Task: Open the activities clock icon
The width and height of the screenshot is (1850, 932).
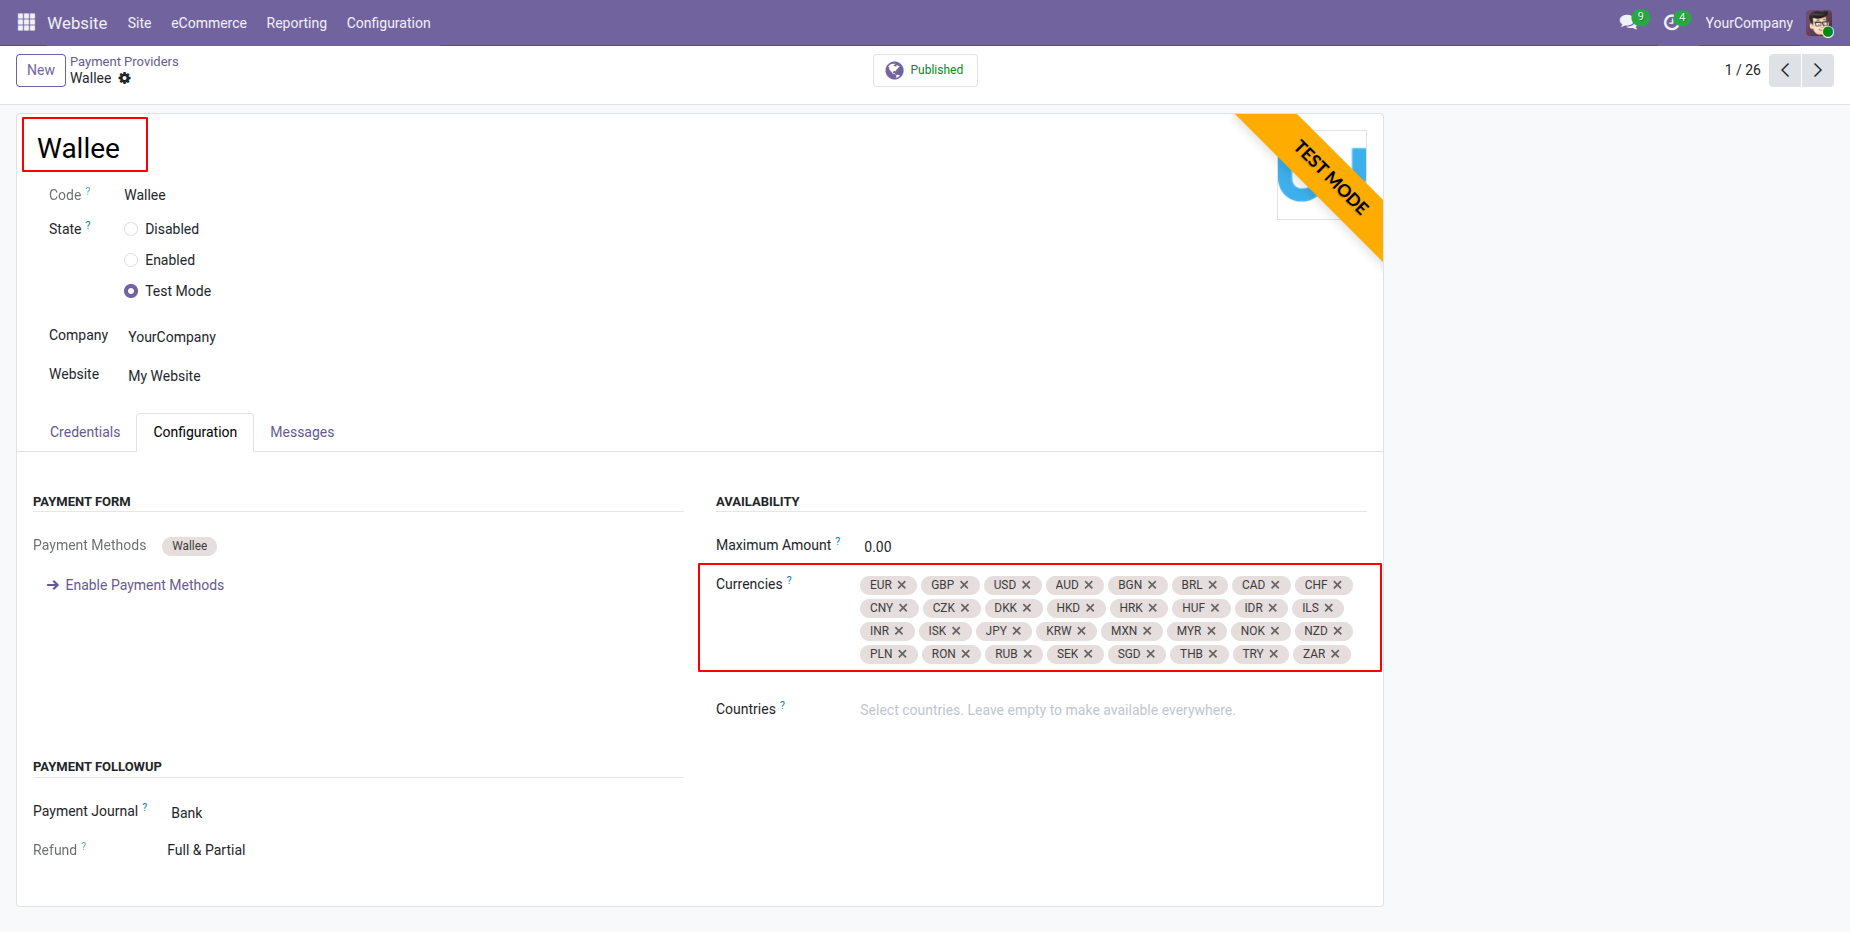Action: click(1673, 22)
